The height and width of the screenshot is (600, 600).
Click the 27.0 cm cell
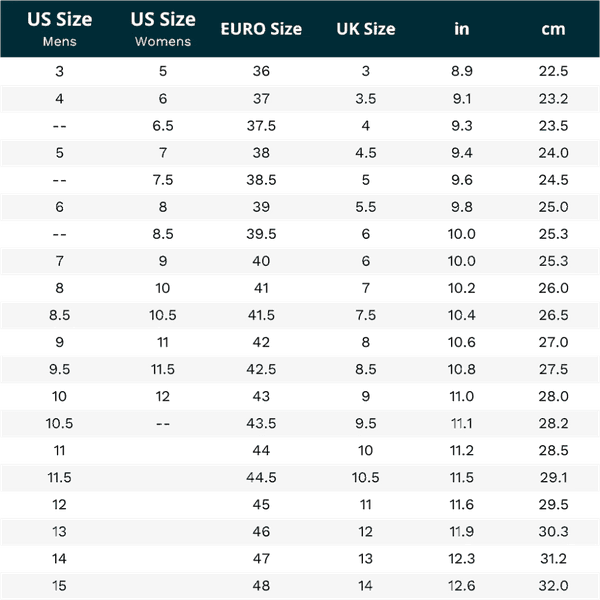point(553,342)
